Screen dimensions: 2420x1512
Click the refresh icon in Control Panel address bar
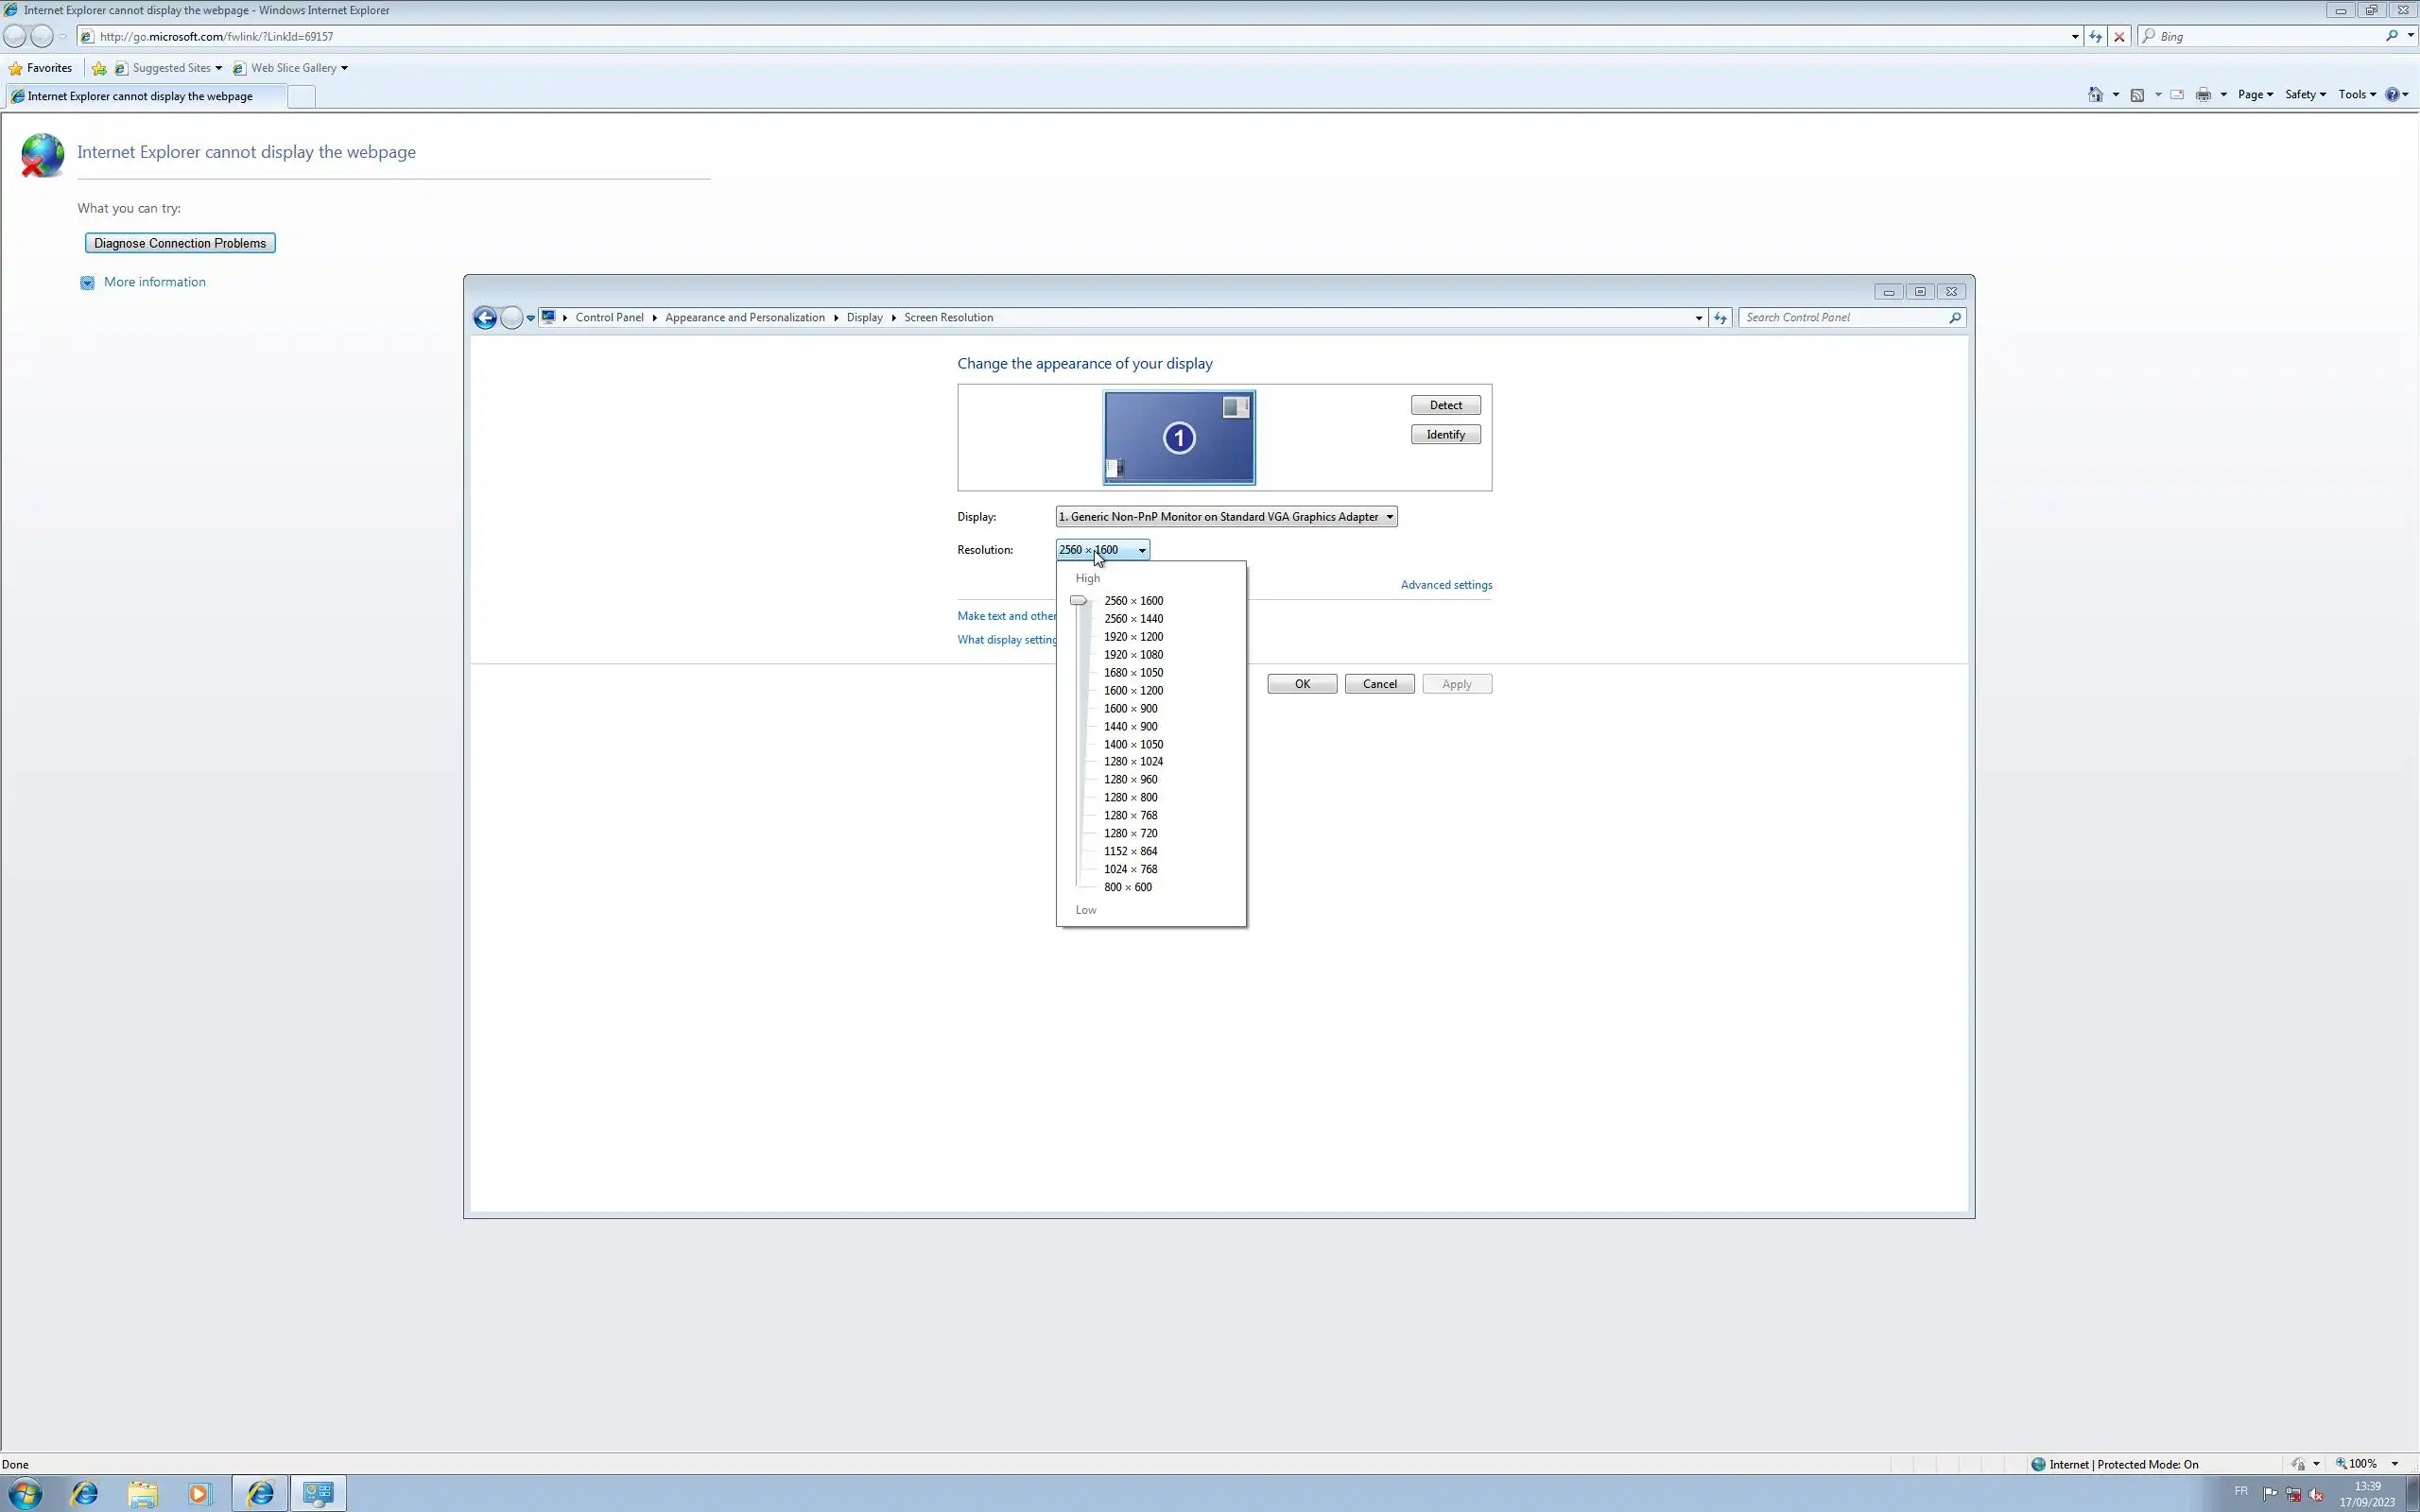[x=1720, y=318]
